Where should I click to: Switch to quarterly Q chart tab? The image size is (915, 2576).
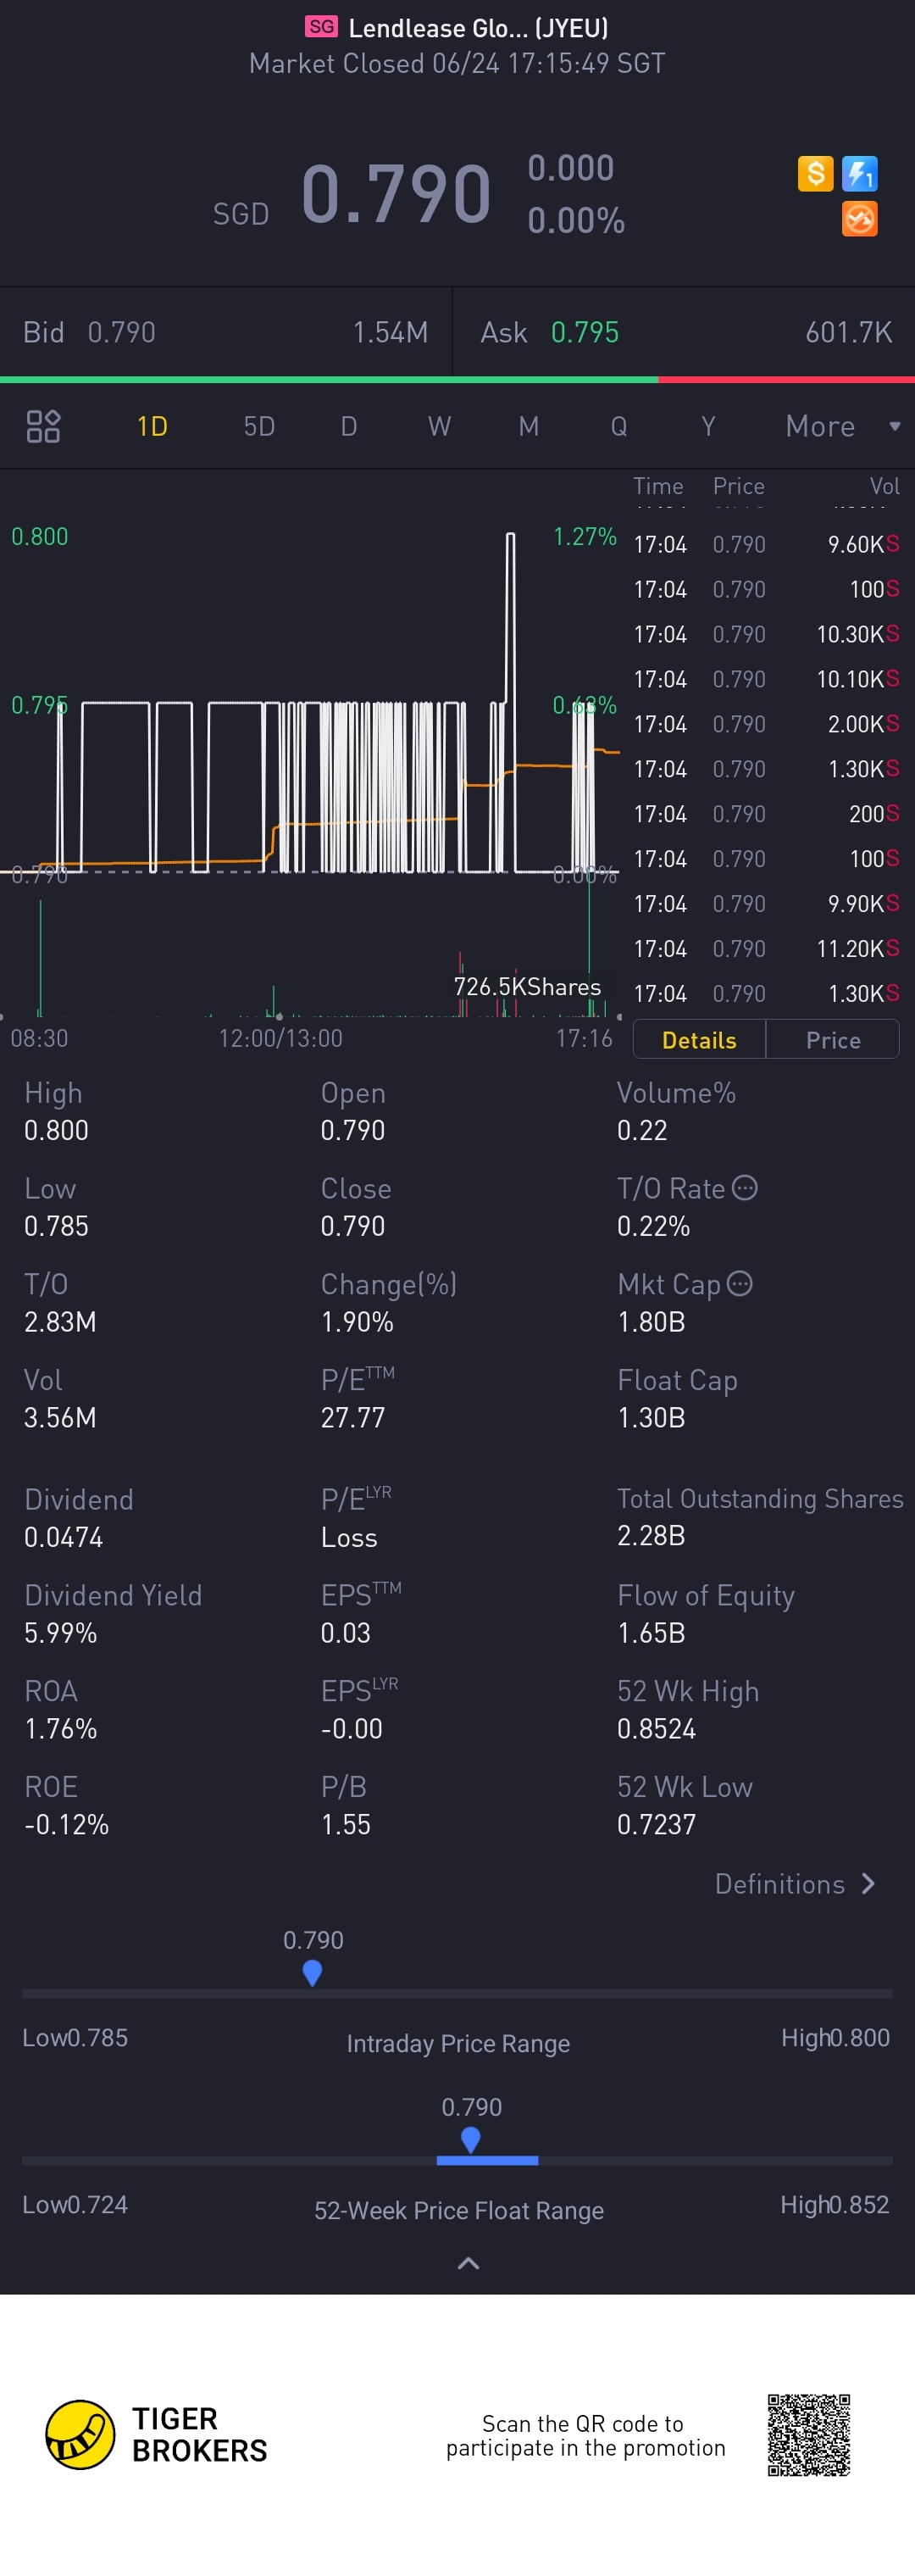pyautogui.click(x=619, y=427)
